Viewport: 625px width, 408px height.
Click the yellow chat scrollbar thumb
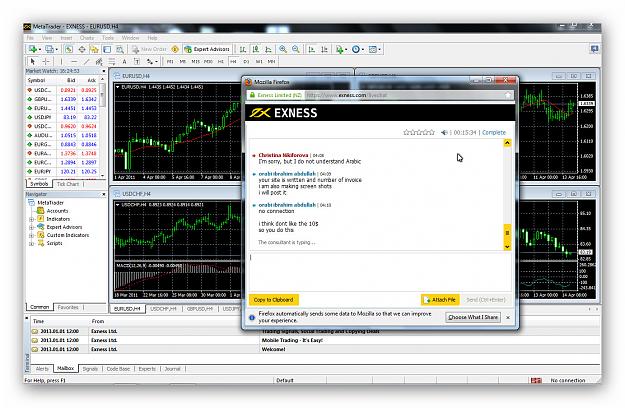coord(507,233)
